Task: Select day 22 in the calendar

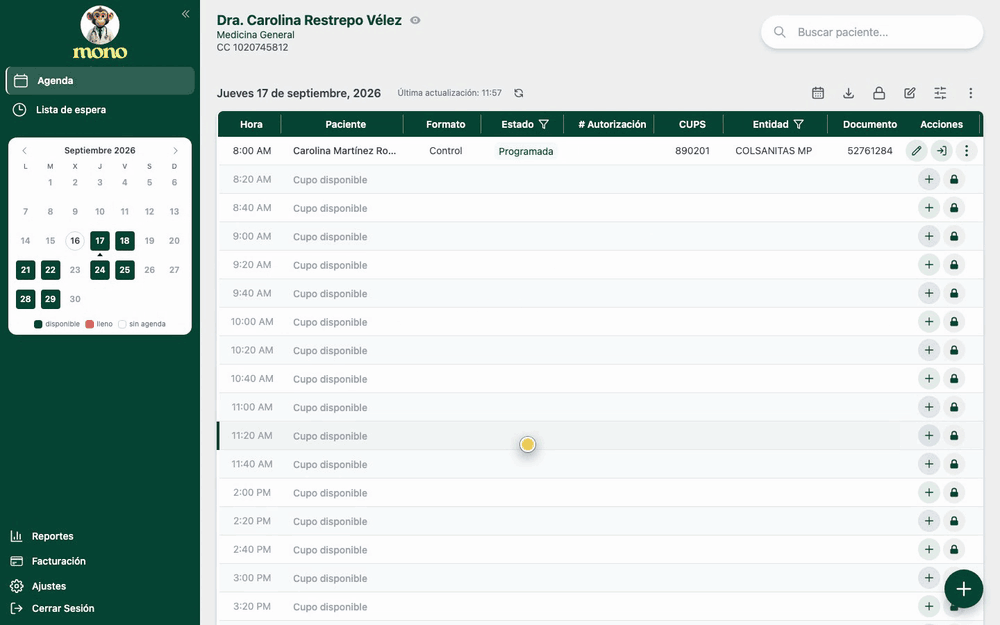Action: coord(50,270)
